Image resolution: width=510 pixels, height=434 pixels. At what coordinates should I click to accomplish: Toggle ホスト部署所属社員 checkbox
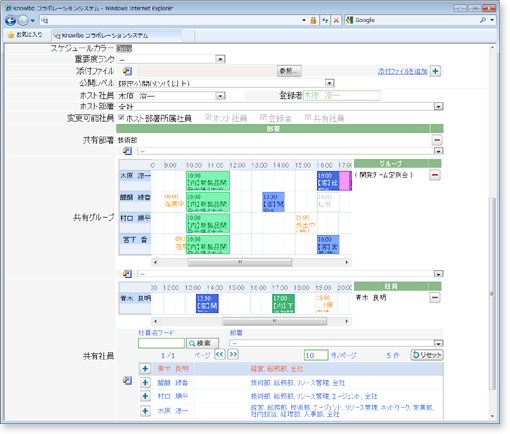[x=121, y=117]
